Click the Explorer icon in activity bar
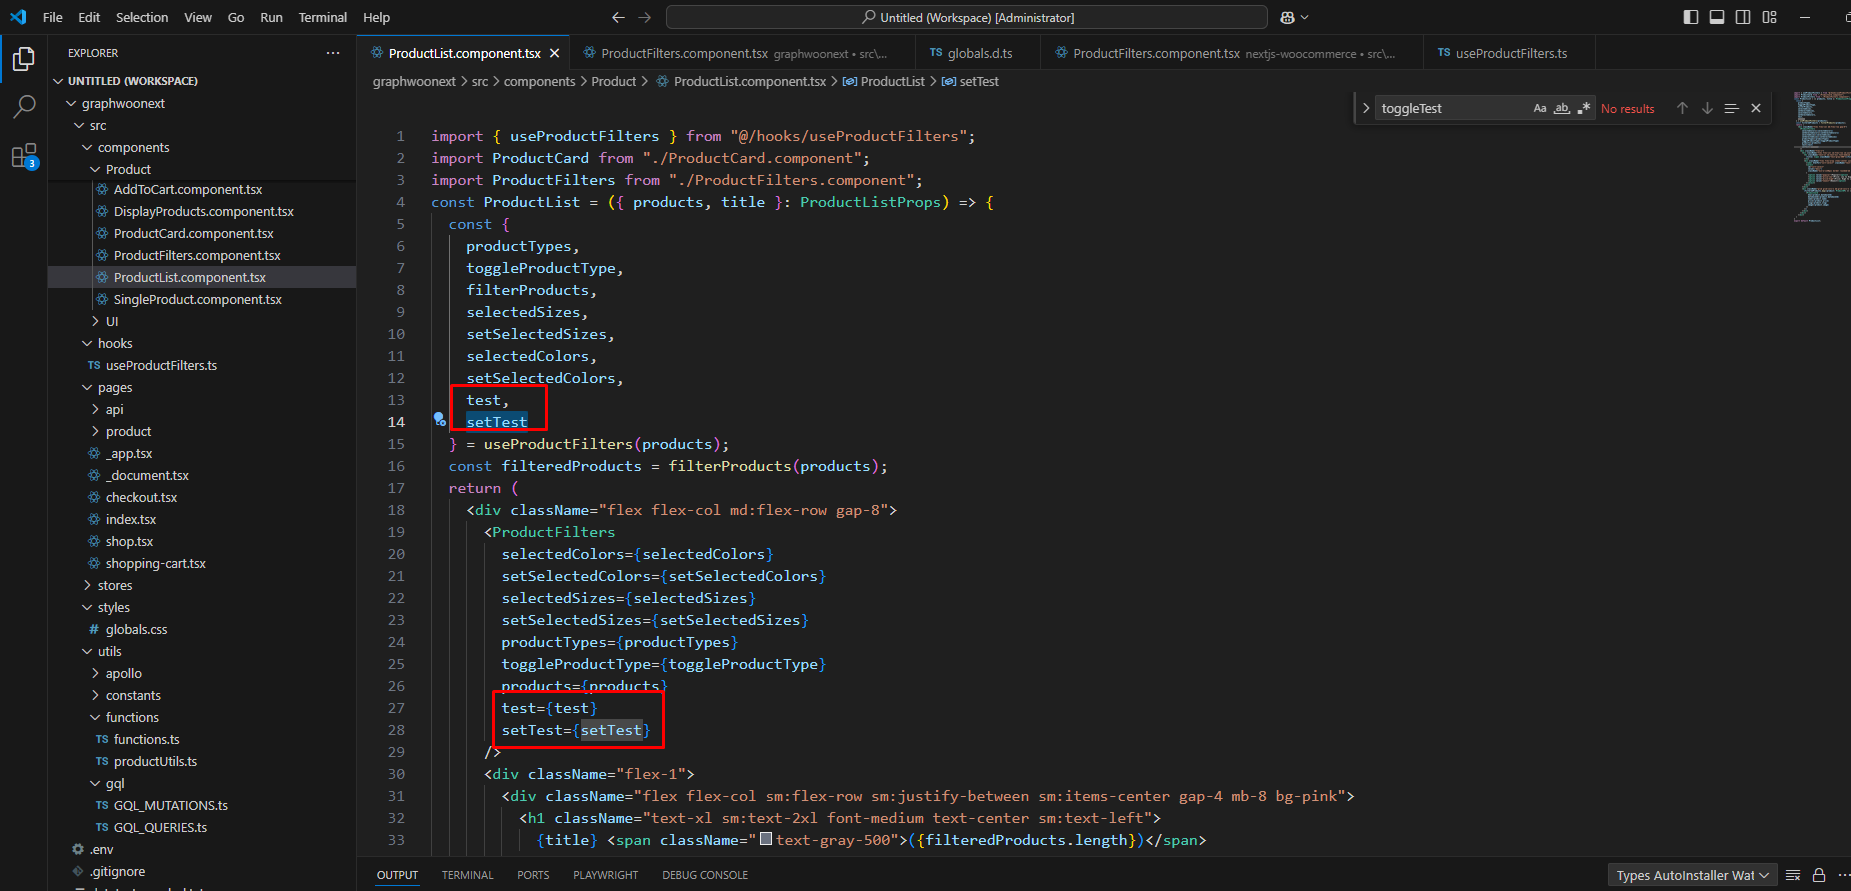Viewport: 1851px width, 891px height. pyautogui.click(x=24, y=60)
